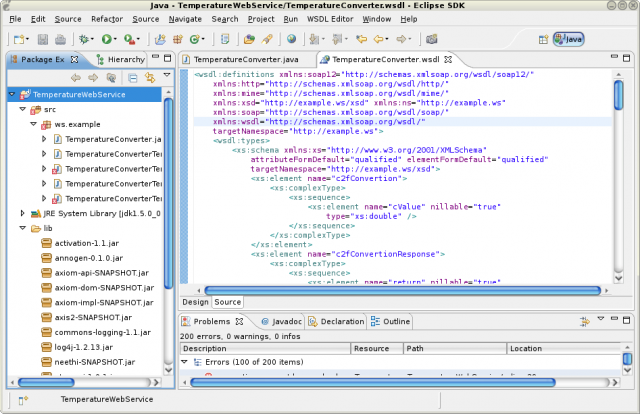Click the Last Edit Location icon

point(361,39)
